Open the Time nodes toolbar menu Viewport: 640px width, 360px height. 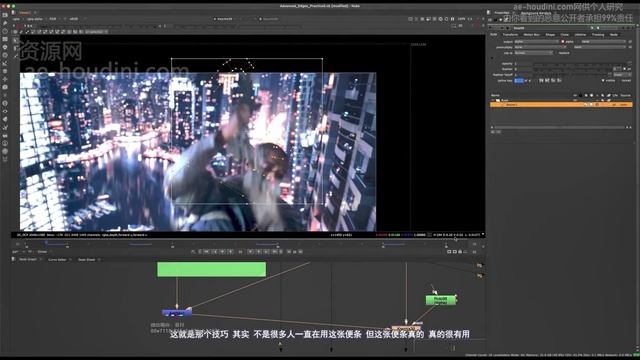click(5, 31)
